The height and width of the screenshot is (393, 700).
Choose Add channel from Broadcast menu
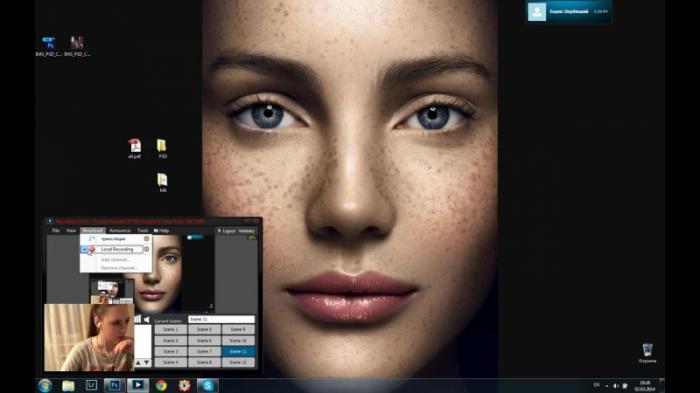tap(115, 259)
